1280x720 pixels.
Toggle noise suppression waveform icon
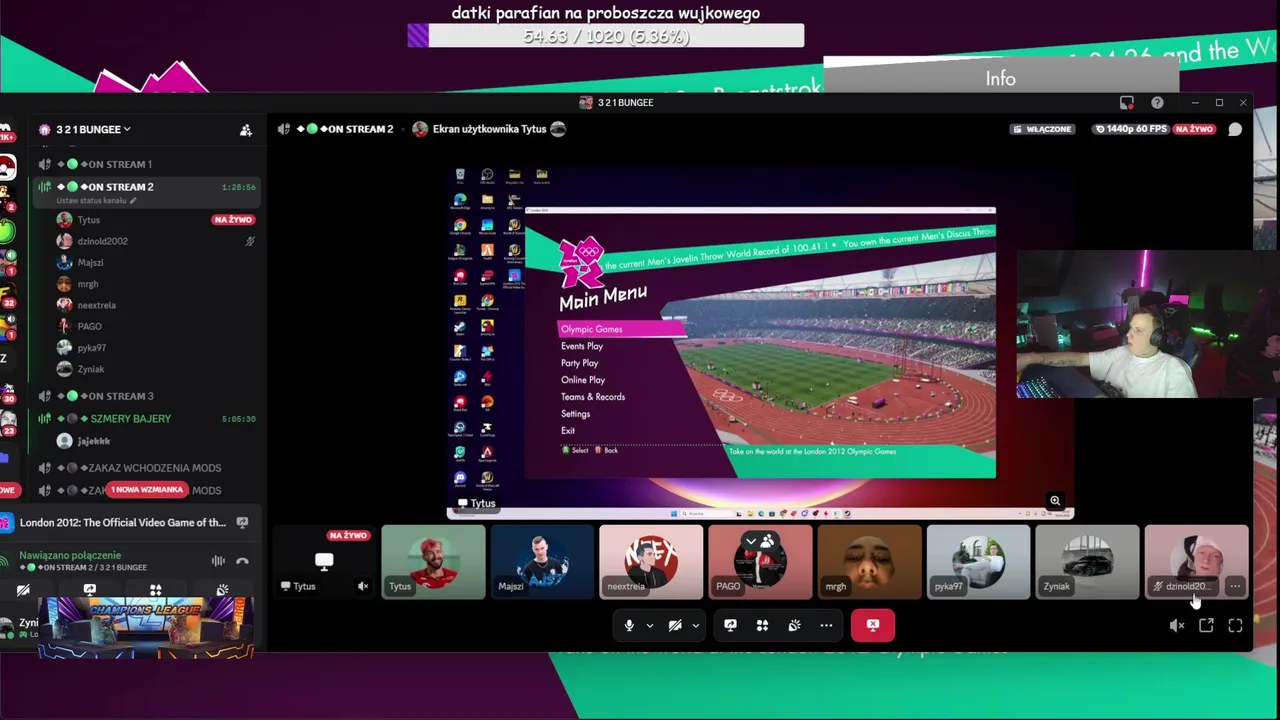[x=218, y=561]
